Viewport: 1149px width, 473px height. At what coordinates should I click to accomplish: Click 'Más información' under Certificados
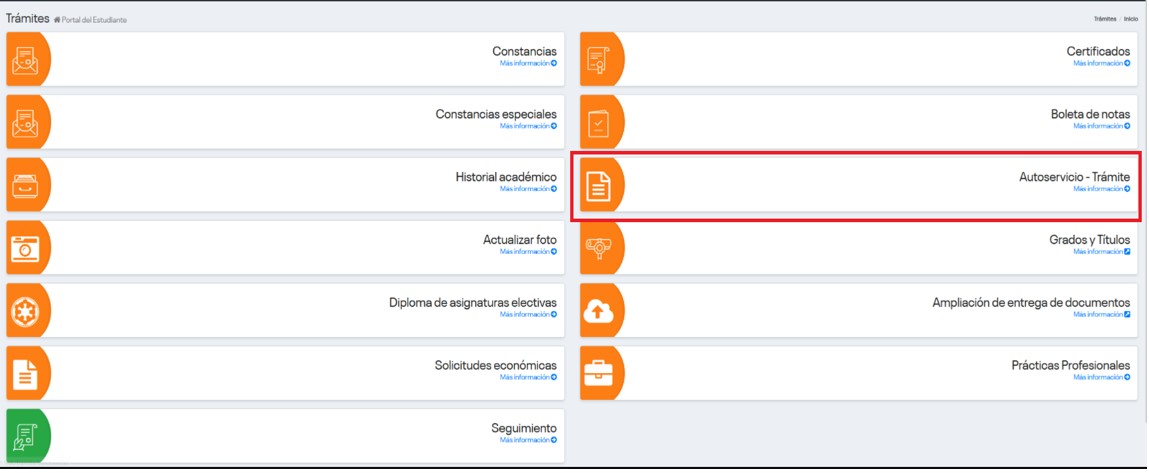1101,63
